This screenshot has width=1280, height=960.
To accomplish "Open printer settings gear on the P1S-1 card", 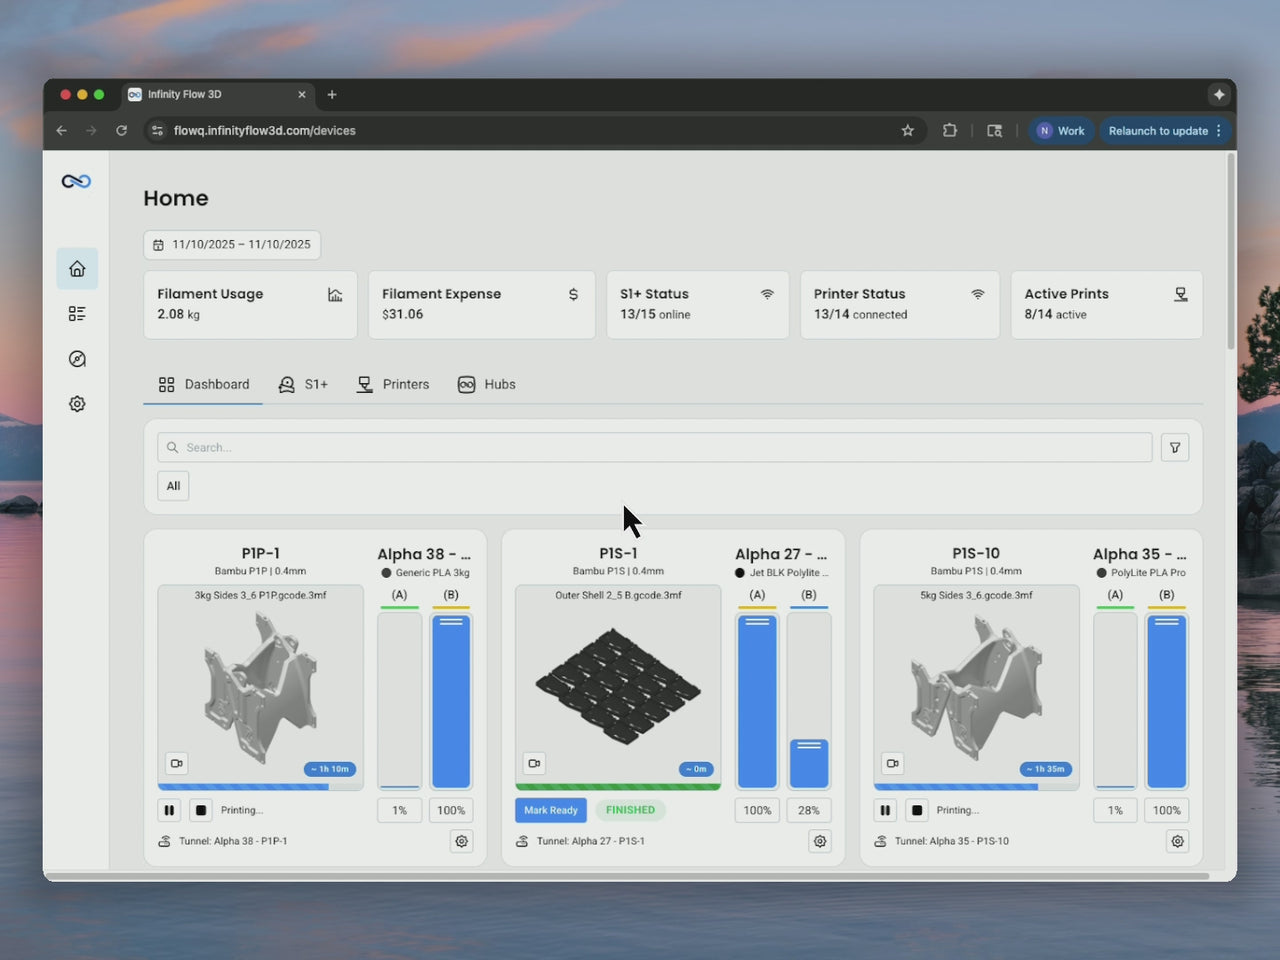I will (819, 841).
